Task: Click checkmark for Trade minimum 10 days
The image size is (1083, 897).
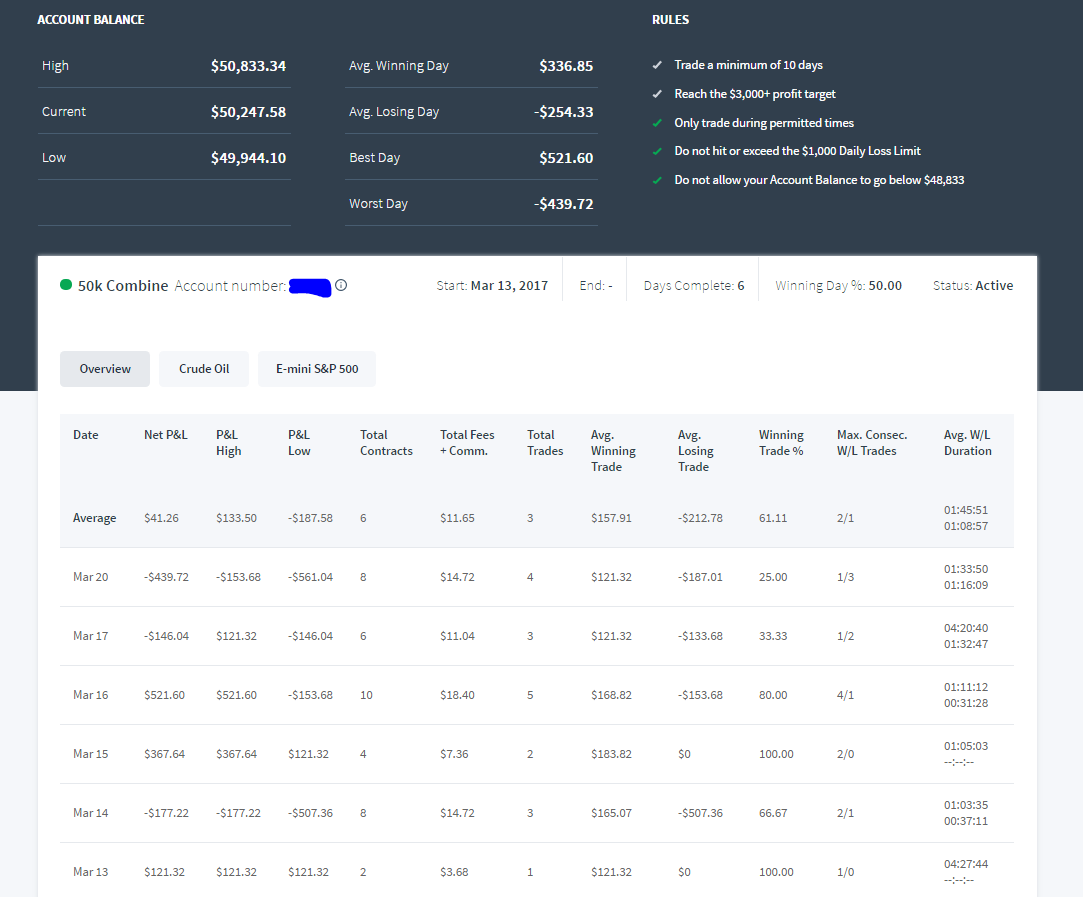Action: click(657, 65)
